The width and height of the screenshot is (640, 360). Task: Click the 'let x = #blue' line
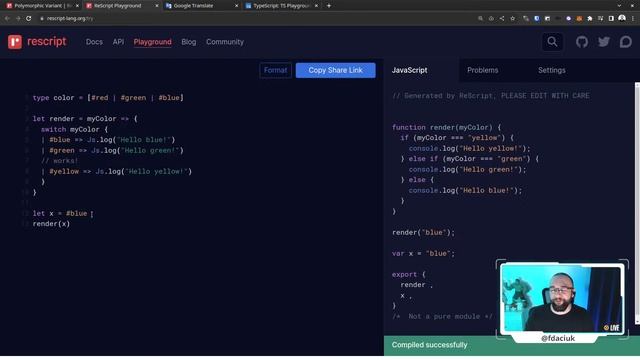60,213
